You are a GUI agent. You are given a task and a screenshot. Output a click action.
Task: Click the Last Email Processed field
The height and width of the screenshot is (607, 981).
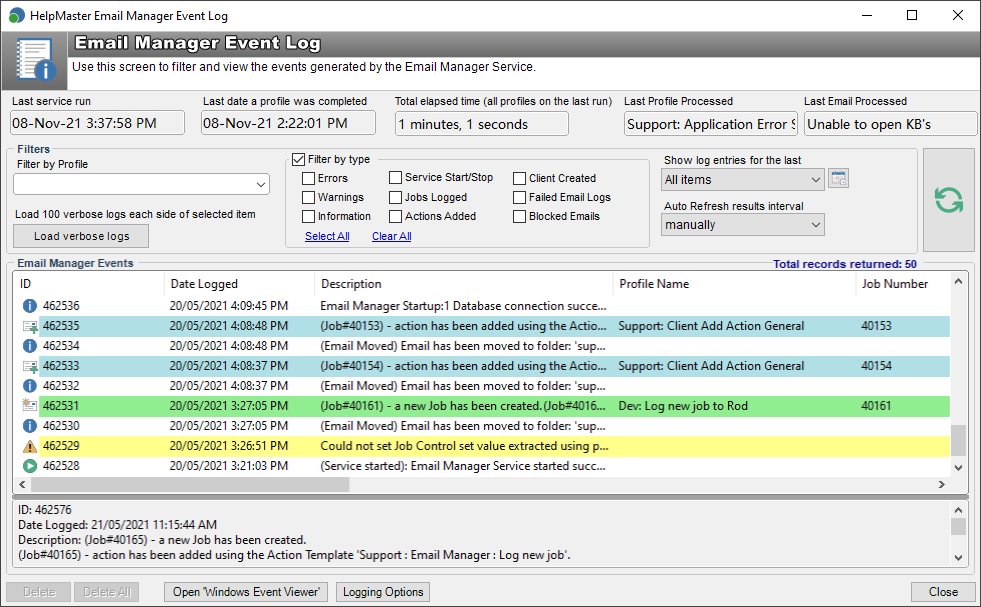(891, 124)
